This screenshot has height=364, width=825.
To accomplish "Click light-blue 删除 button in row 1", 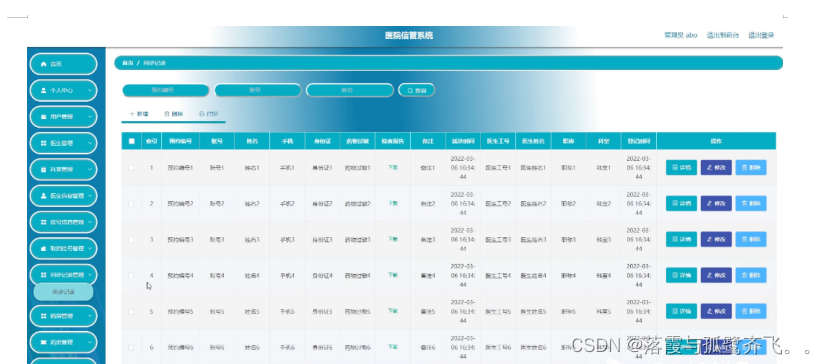I will [751, 168].
